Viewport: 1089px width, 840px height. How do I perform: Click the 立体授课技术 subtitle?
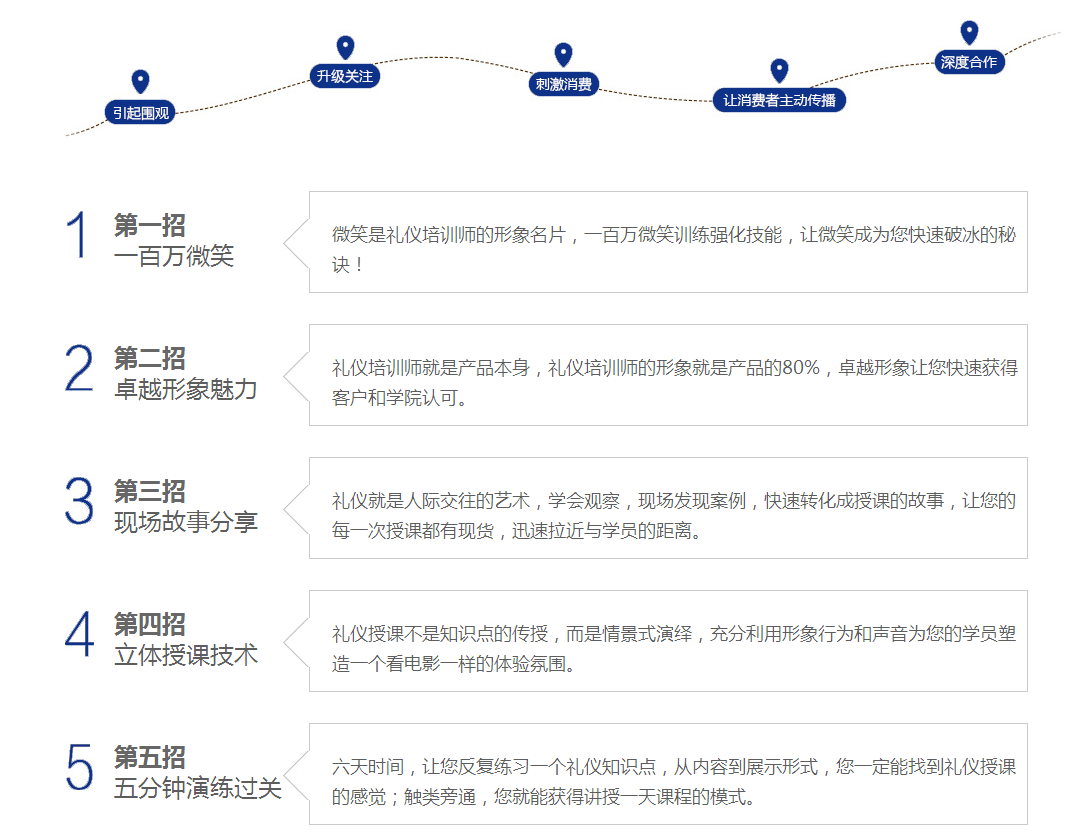[x=185, y=655]
